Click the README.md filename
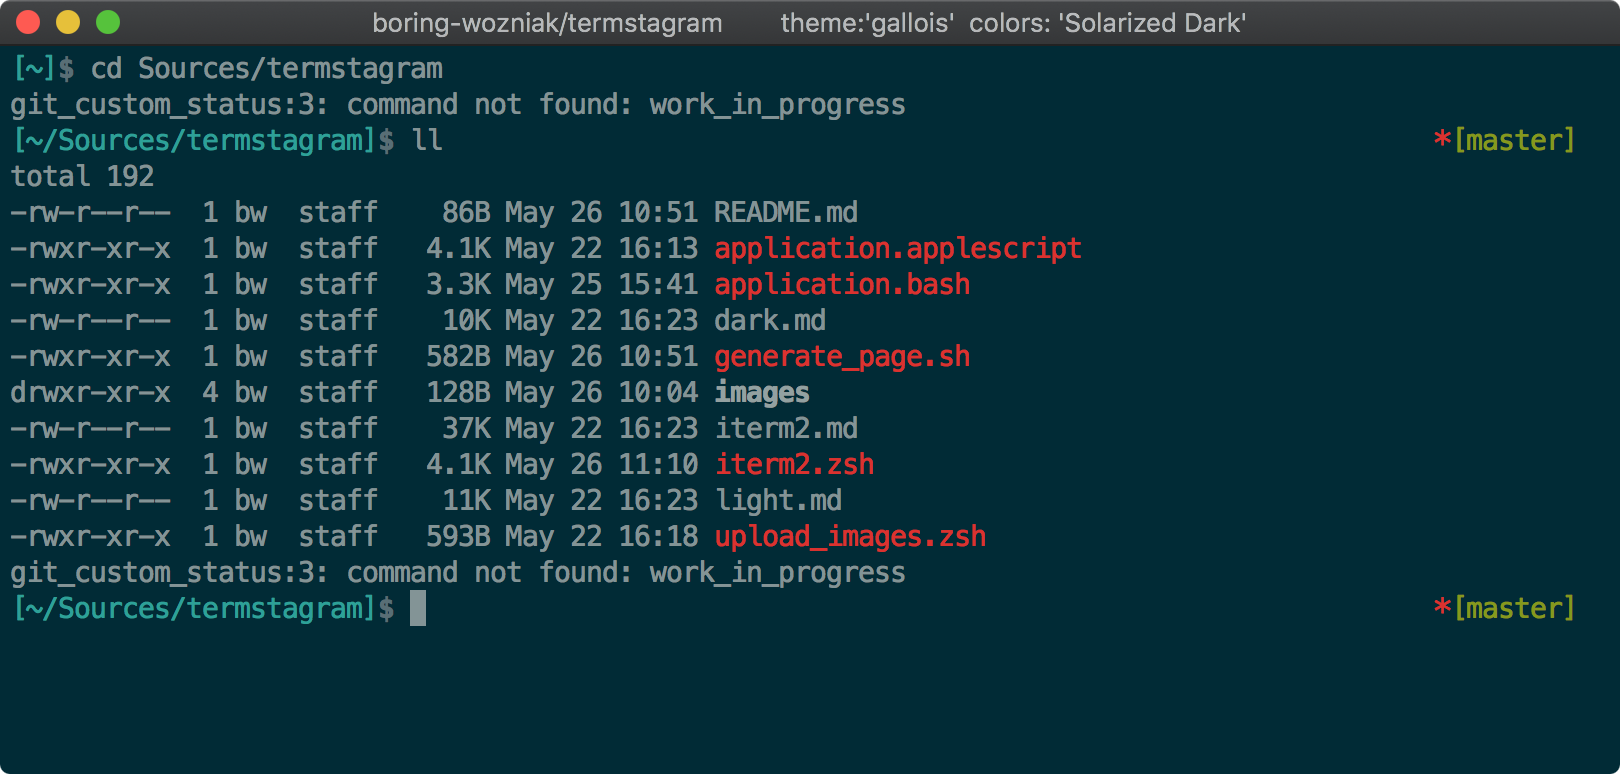The height and width of the screenshot is (774, 1620). click(785, 212)
